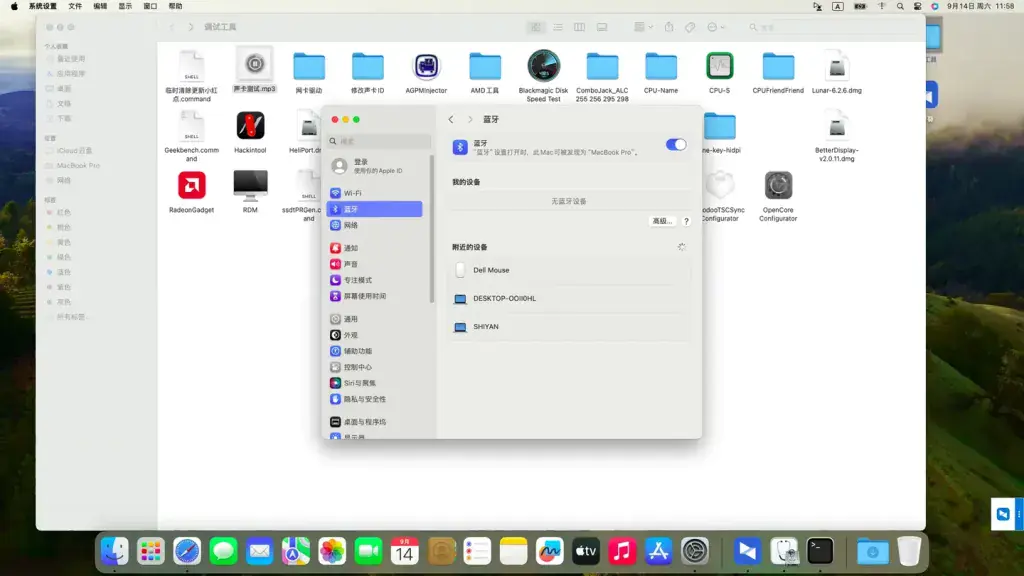Open Safari from the Dock
This screenshot has height=576, width=1024.
coord(187,551)
